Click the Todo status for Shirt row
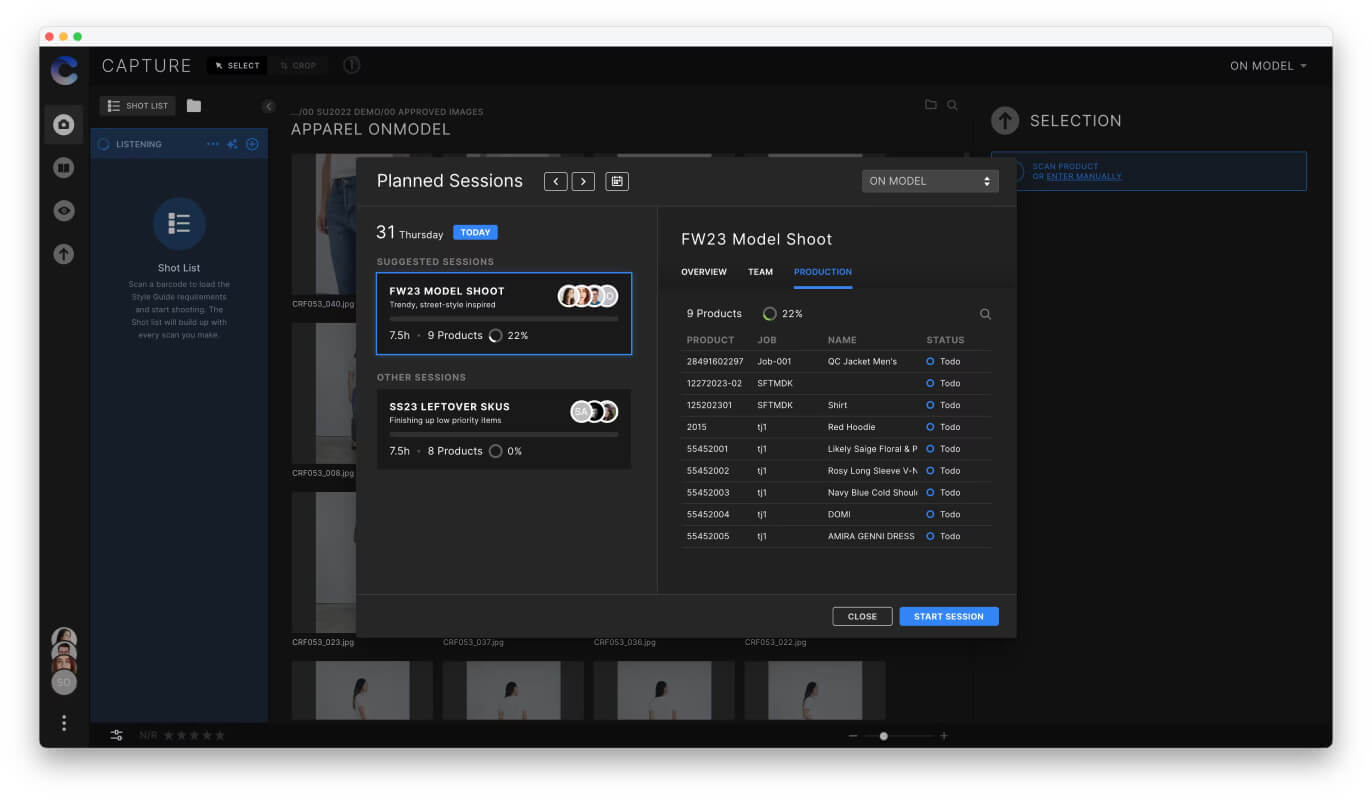 [x=943, y=405]
